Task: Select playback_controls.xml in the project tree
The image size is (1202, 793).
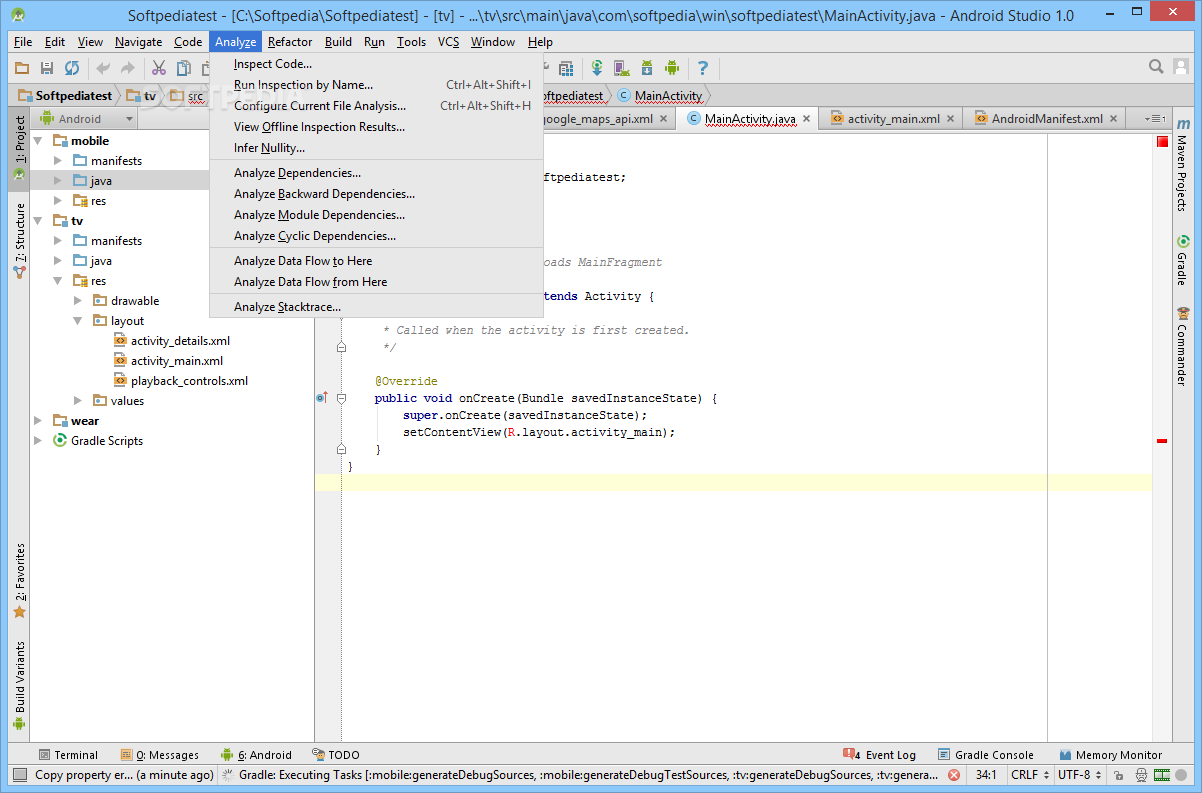Action: 189,381
